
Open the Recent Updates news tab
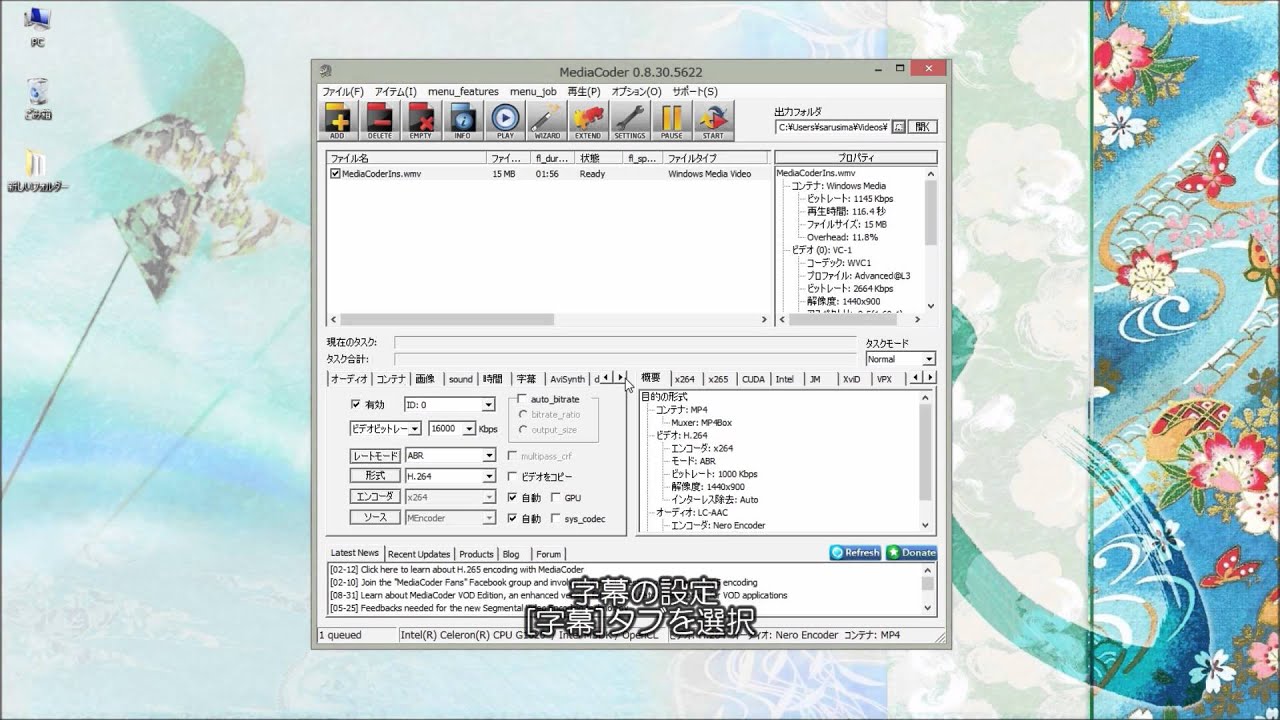coord(419,554)
